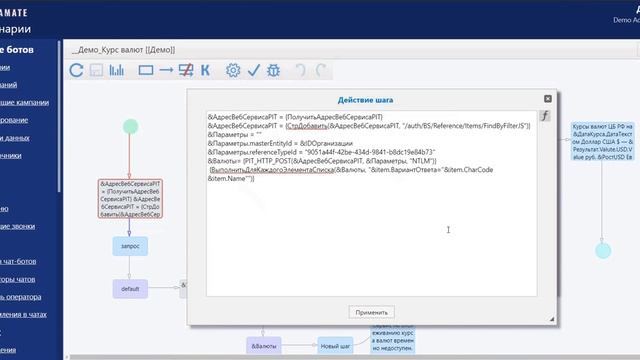Click the СтрДобавить function text in editor

click(307, 126)
